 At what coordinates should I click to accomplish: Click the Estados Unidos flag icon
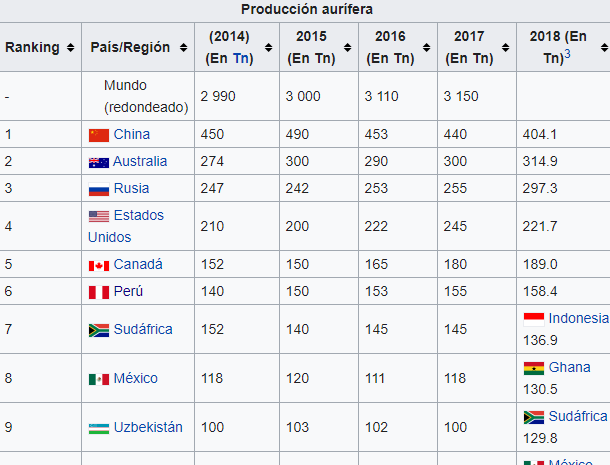click(99, 216)
